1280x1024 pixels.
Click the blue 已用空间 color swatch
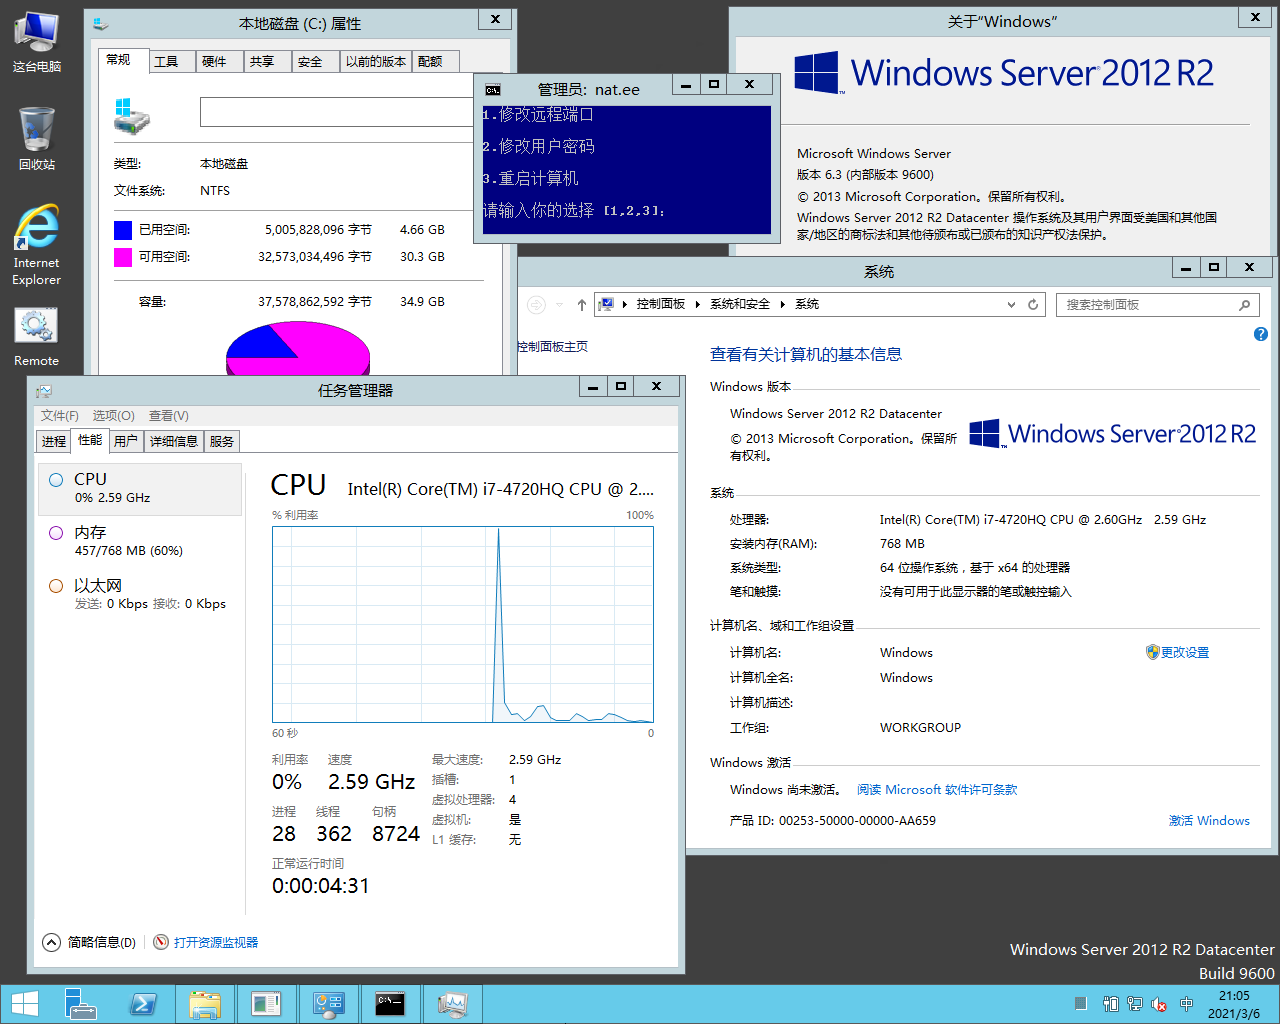123,230
